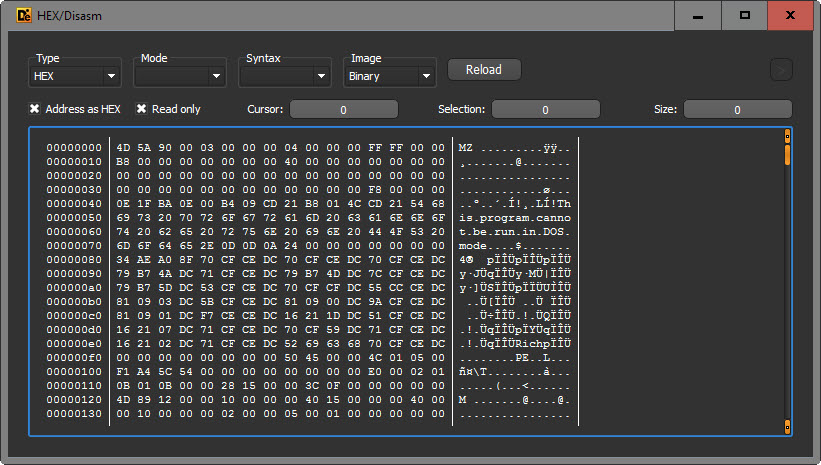Open the Syntax dropdown
This screenshot has width=821, height=465.
285,76
